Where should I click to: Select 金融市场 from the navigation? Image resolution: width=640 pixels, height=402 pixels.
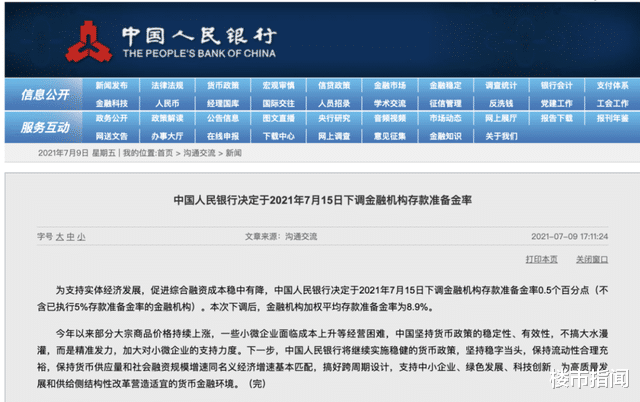(x=390, y=85)
